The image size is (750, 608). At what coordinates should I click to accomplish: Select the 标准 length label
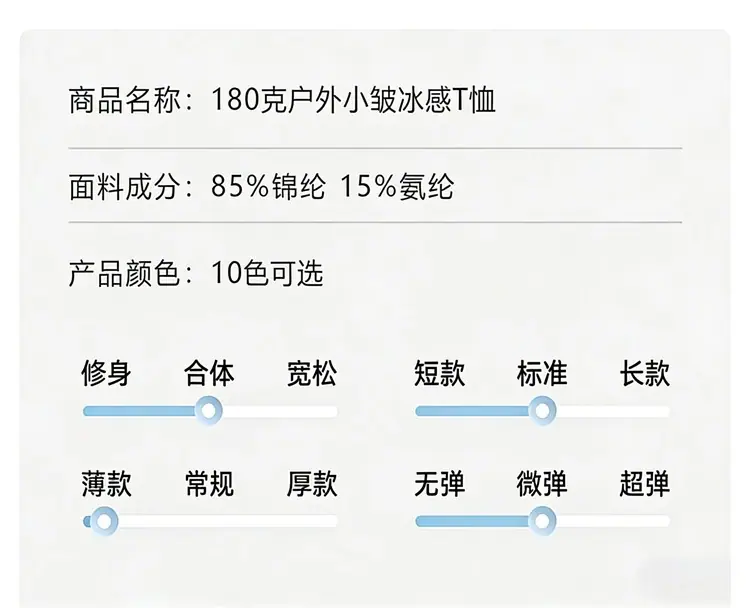[x=542, y=373]
